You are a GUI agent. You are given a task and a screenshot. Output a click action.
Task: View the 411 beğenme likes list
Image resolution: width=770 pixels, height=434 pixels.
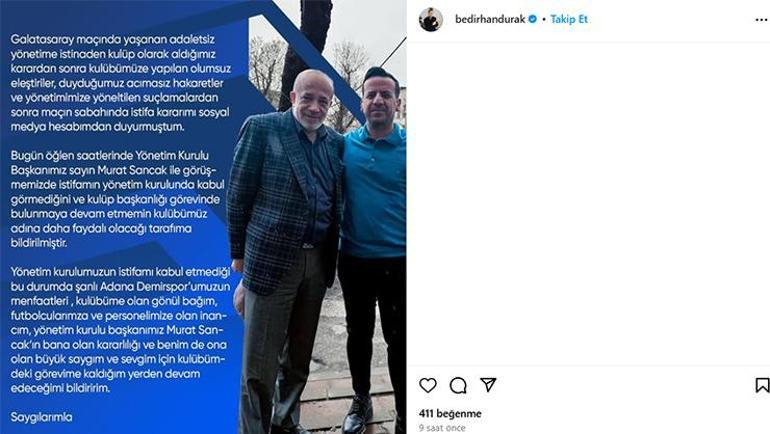pyautogui.click(x=450, y=413)
